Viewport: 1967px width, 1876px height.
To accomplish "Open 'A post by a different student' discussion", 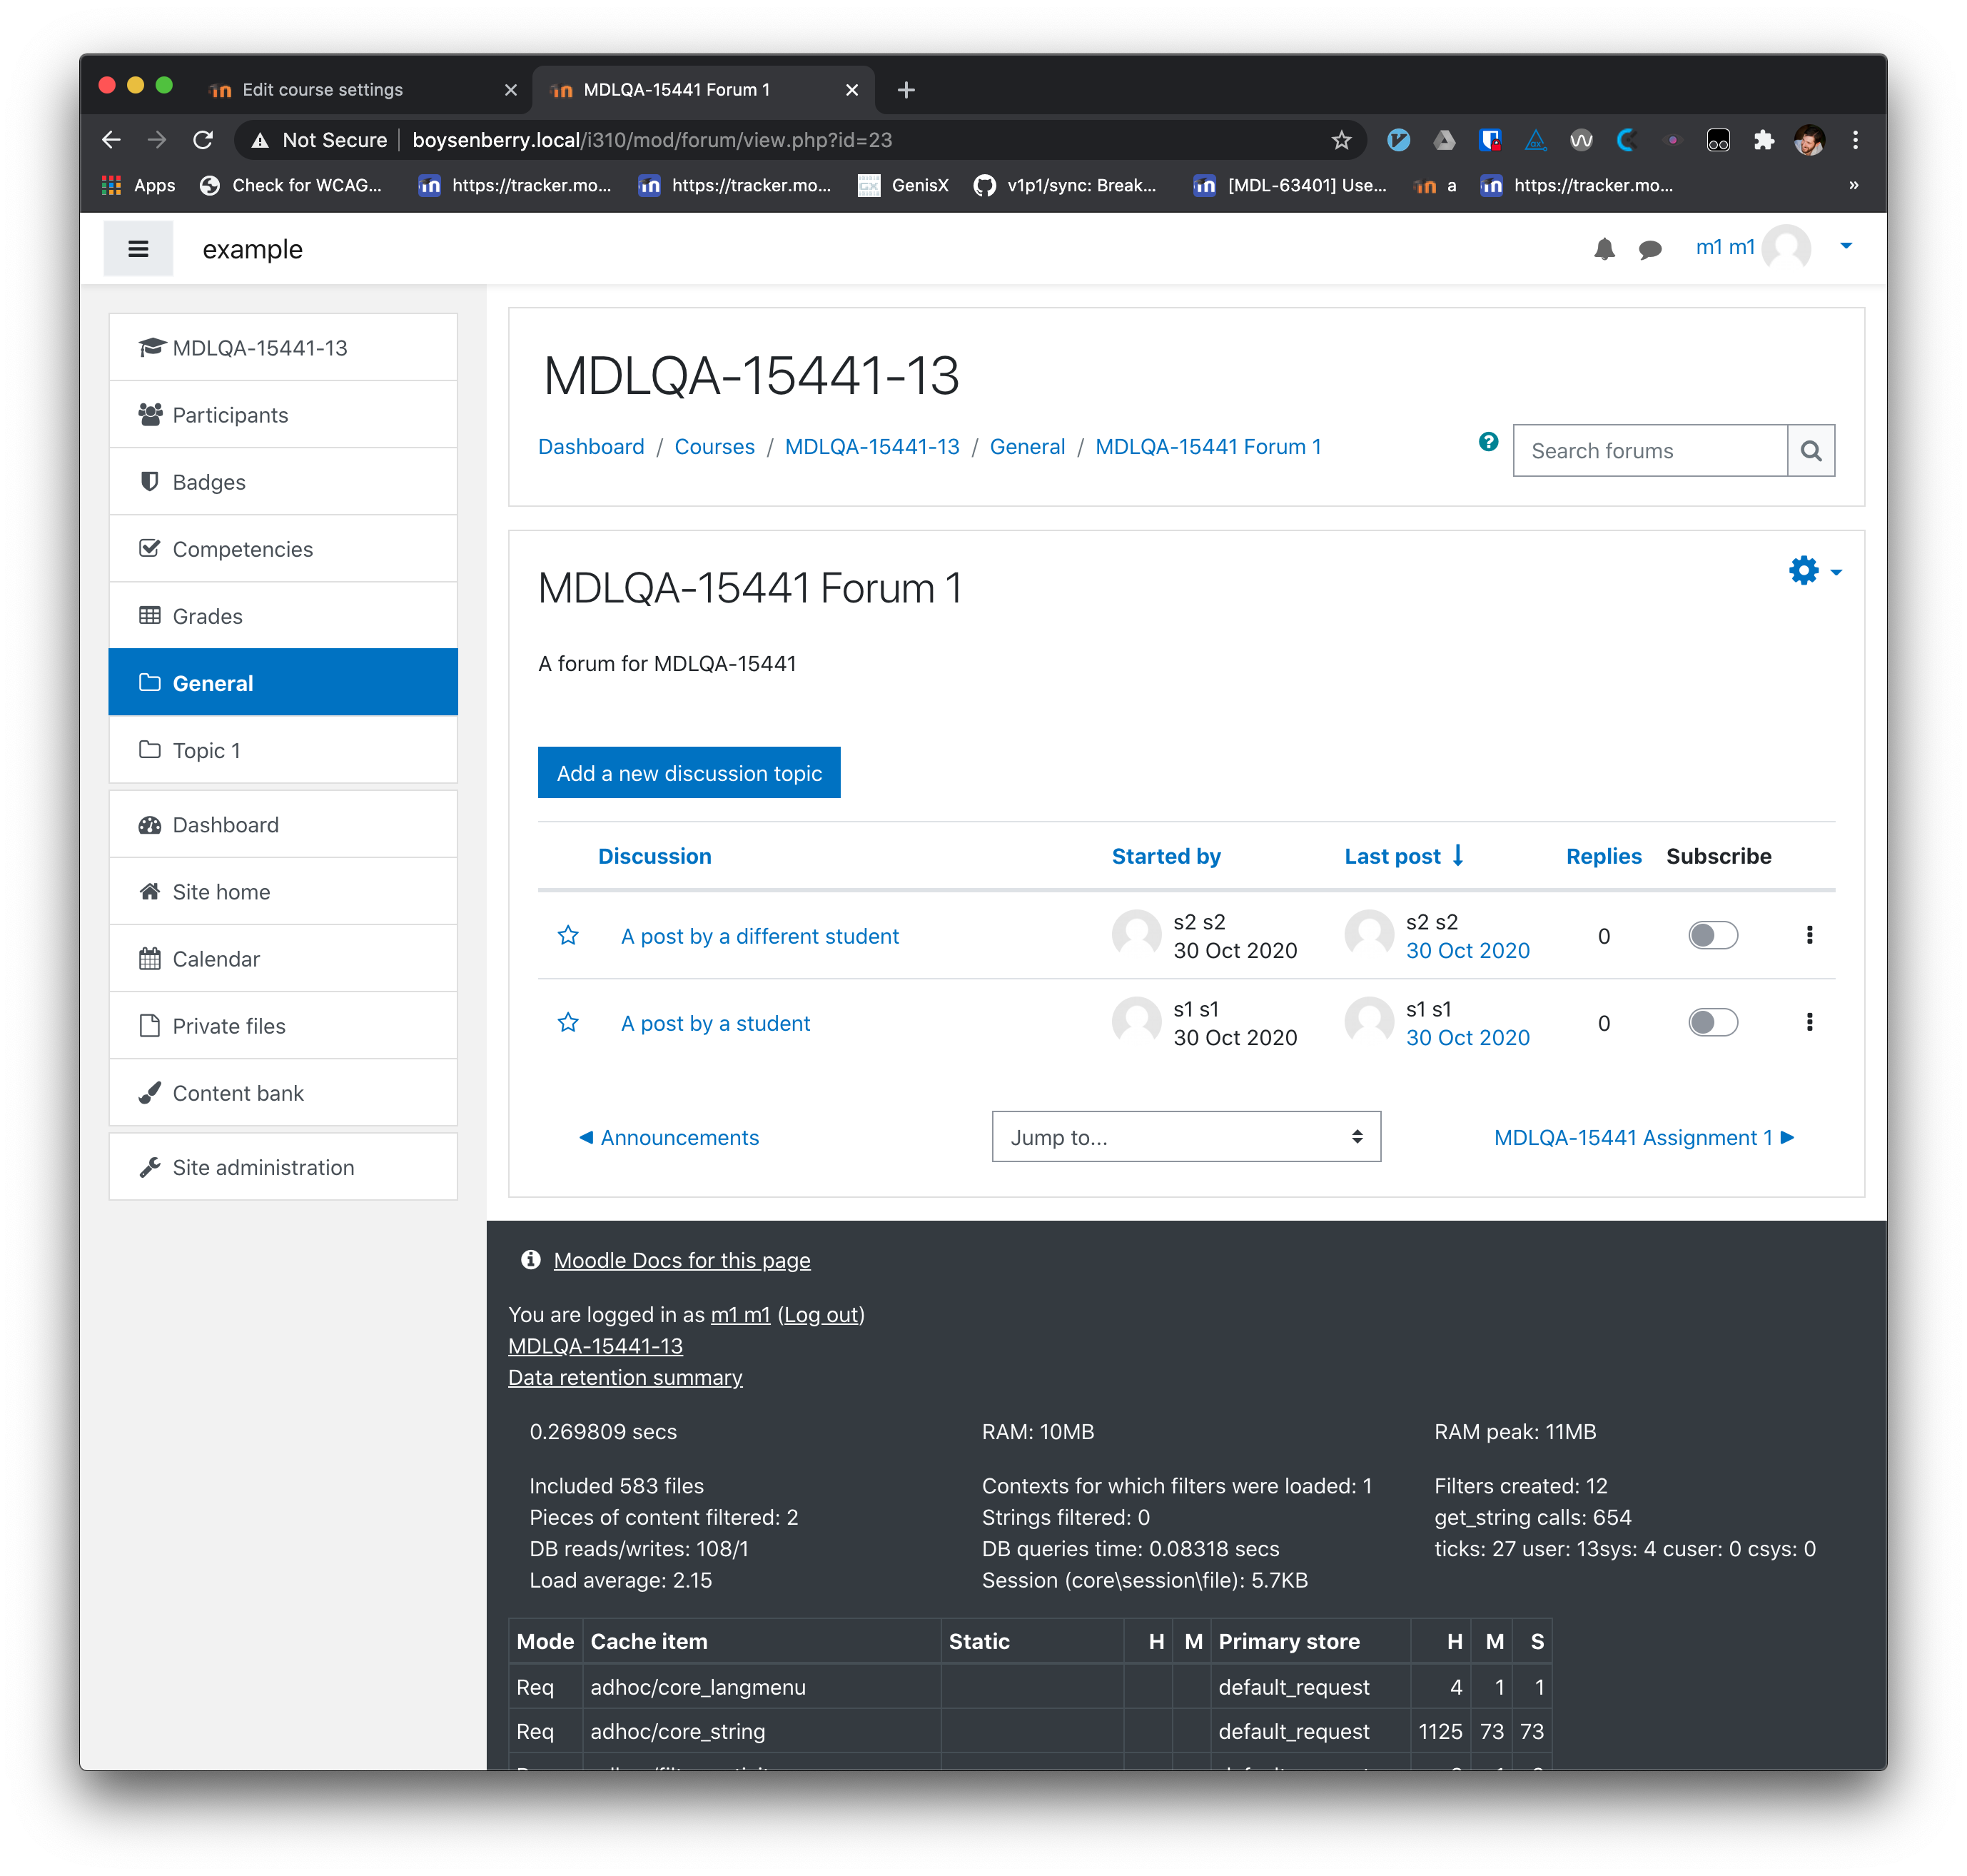I will [x=759, y=937].
